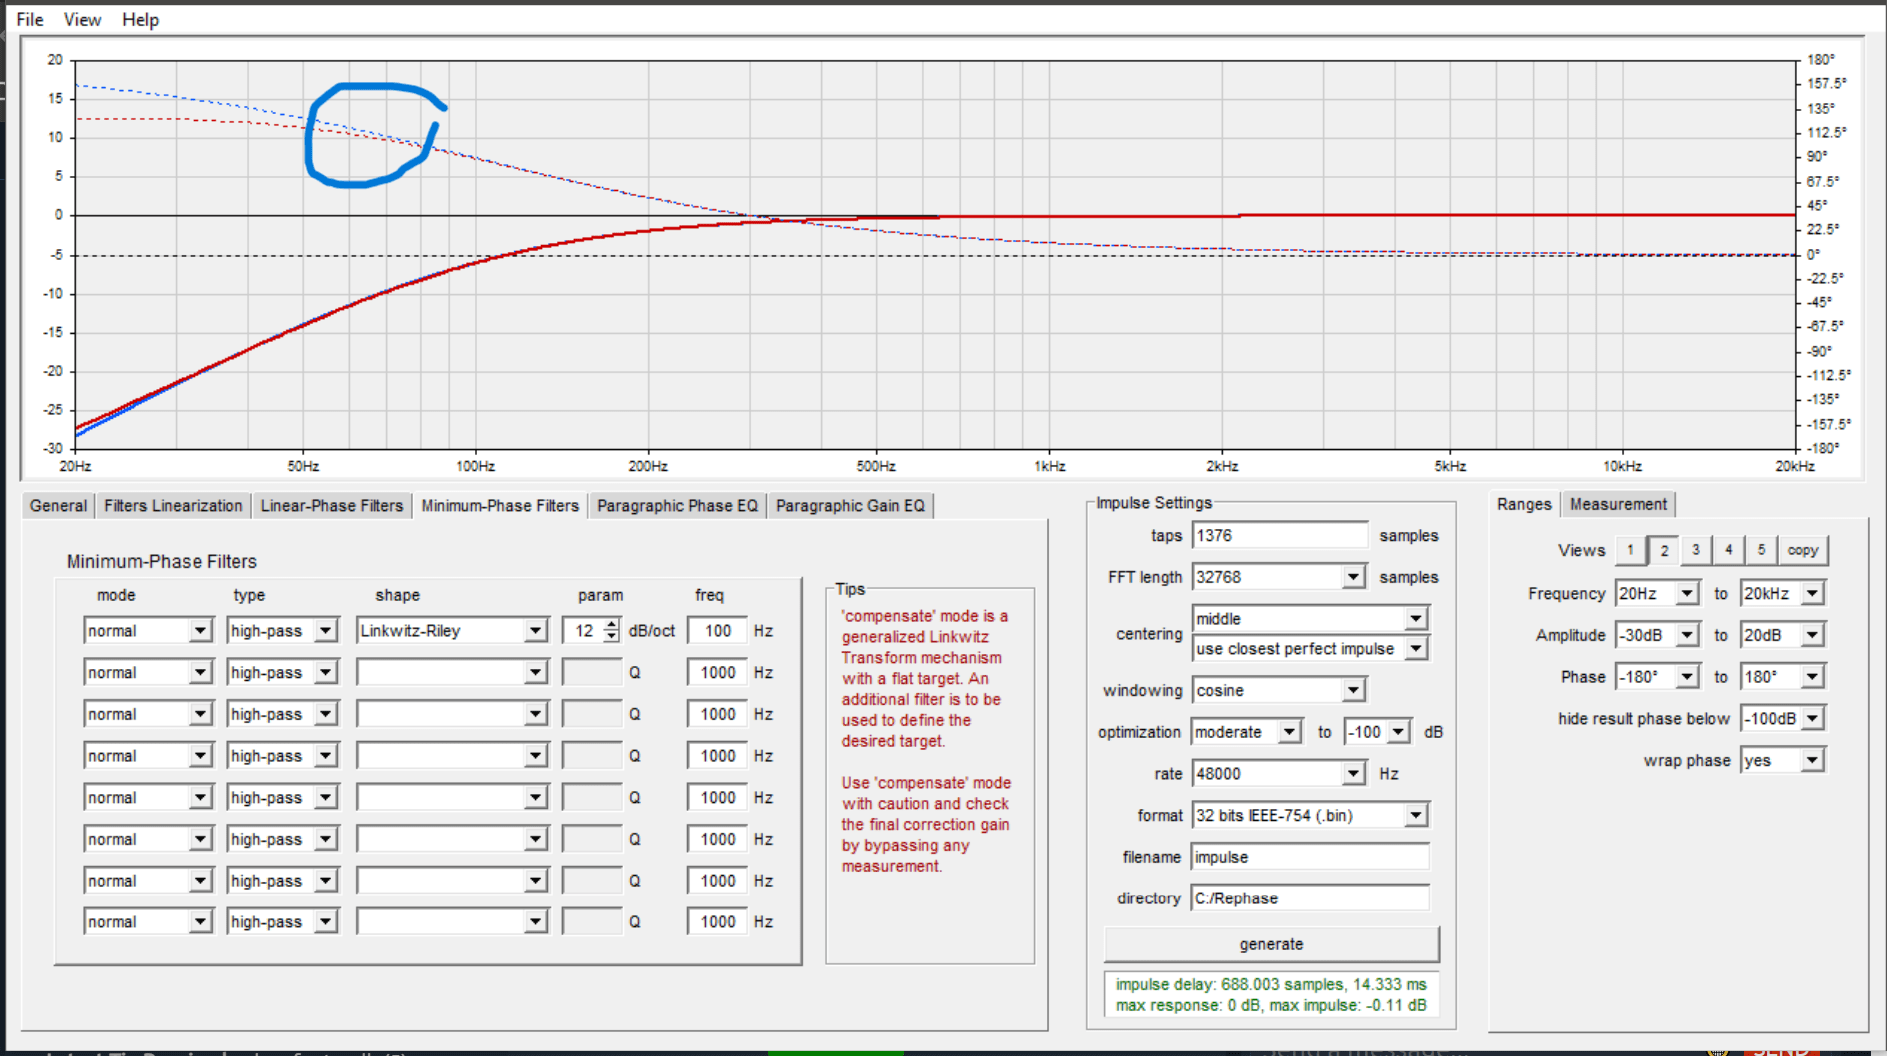
Task: Open the Paragraphic Phase EQ tab
Action: tap(677, 505)
